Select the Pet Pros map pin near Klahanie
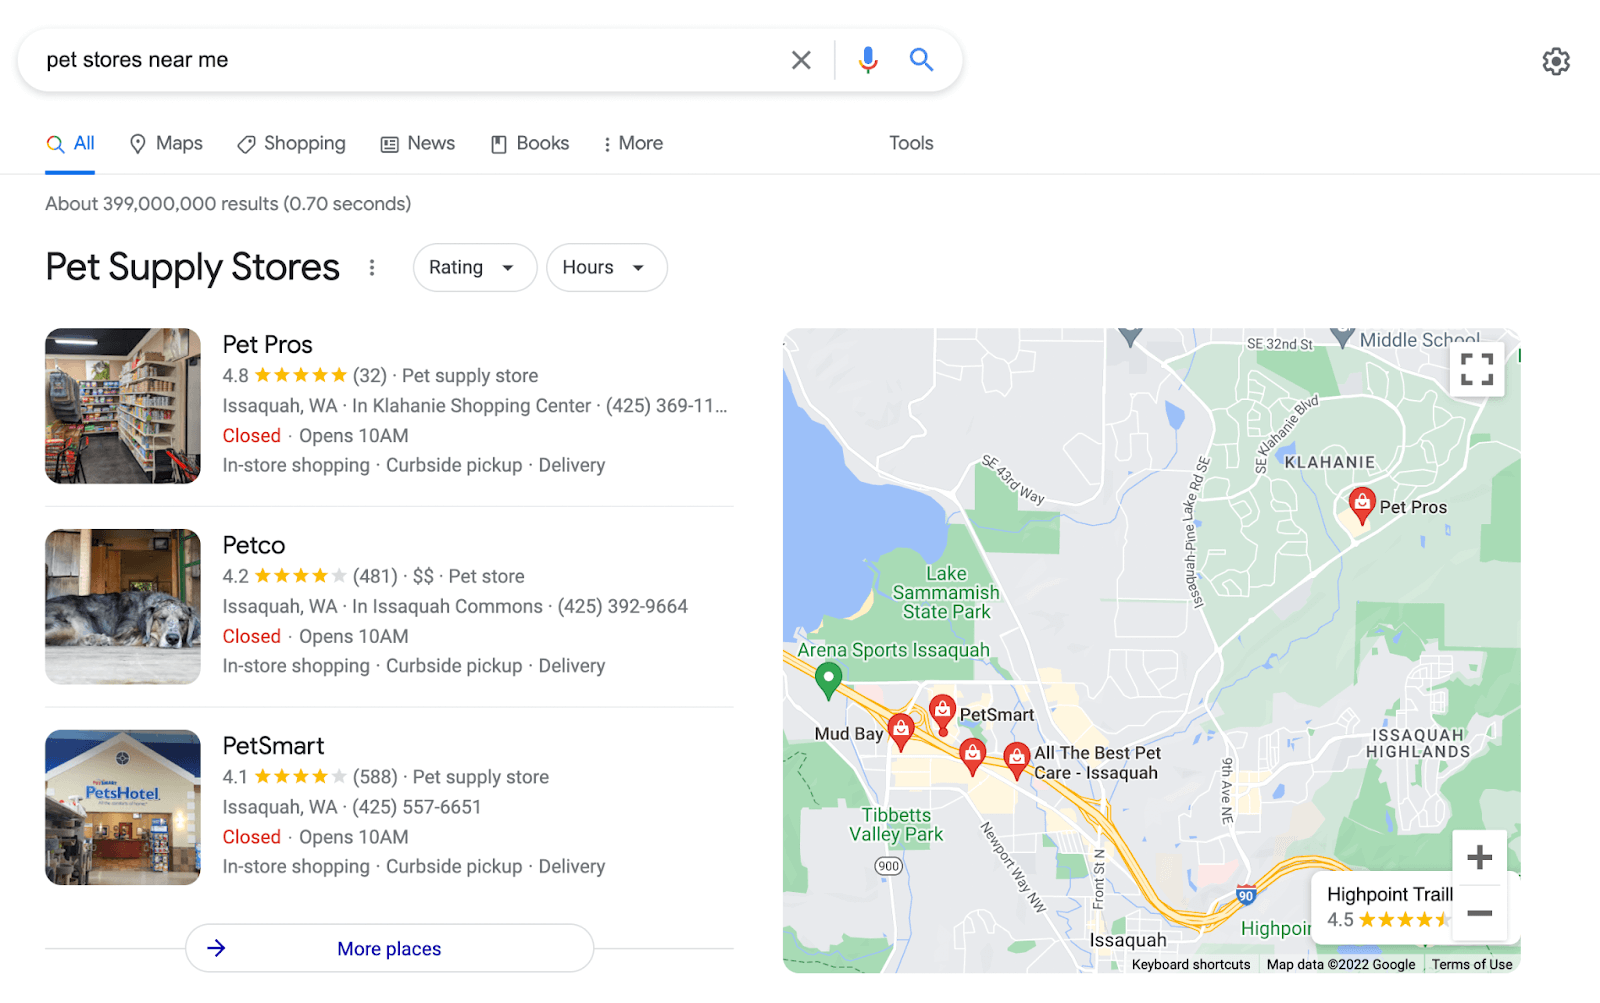This screenshot has height=1003, width=1600. point(1362,505)
